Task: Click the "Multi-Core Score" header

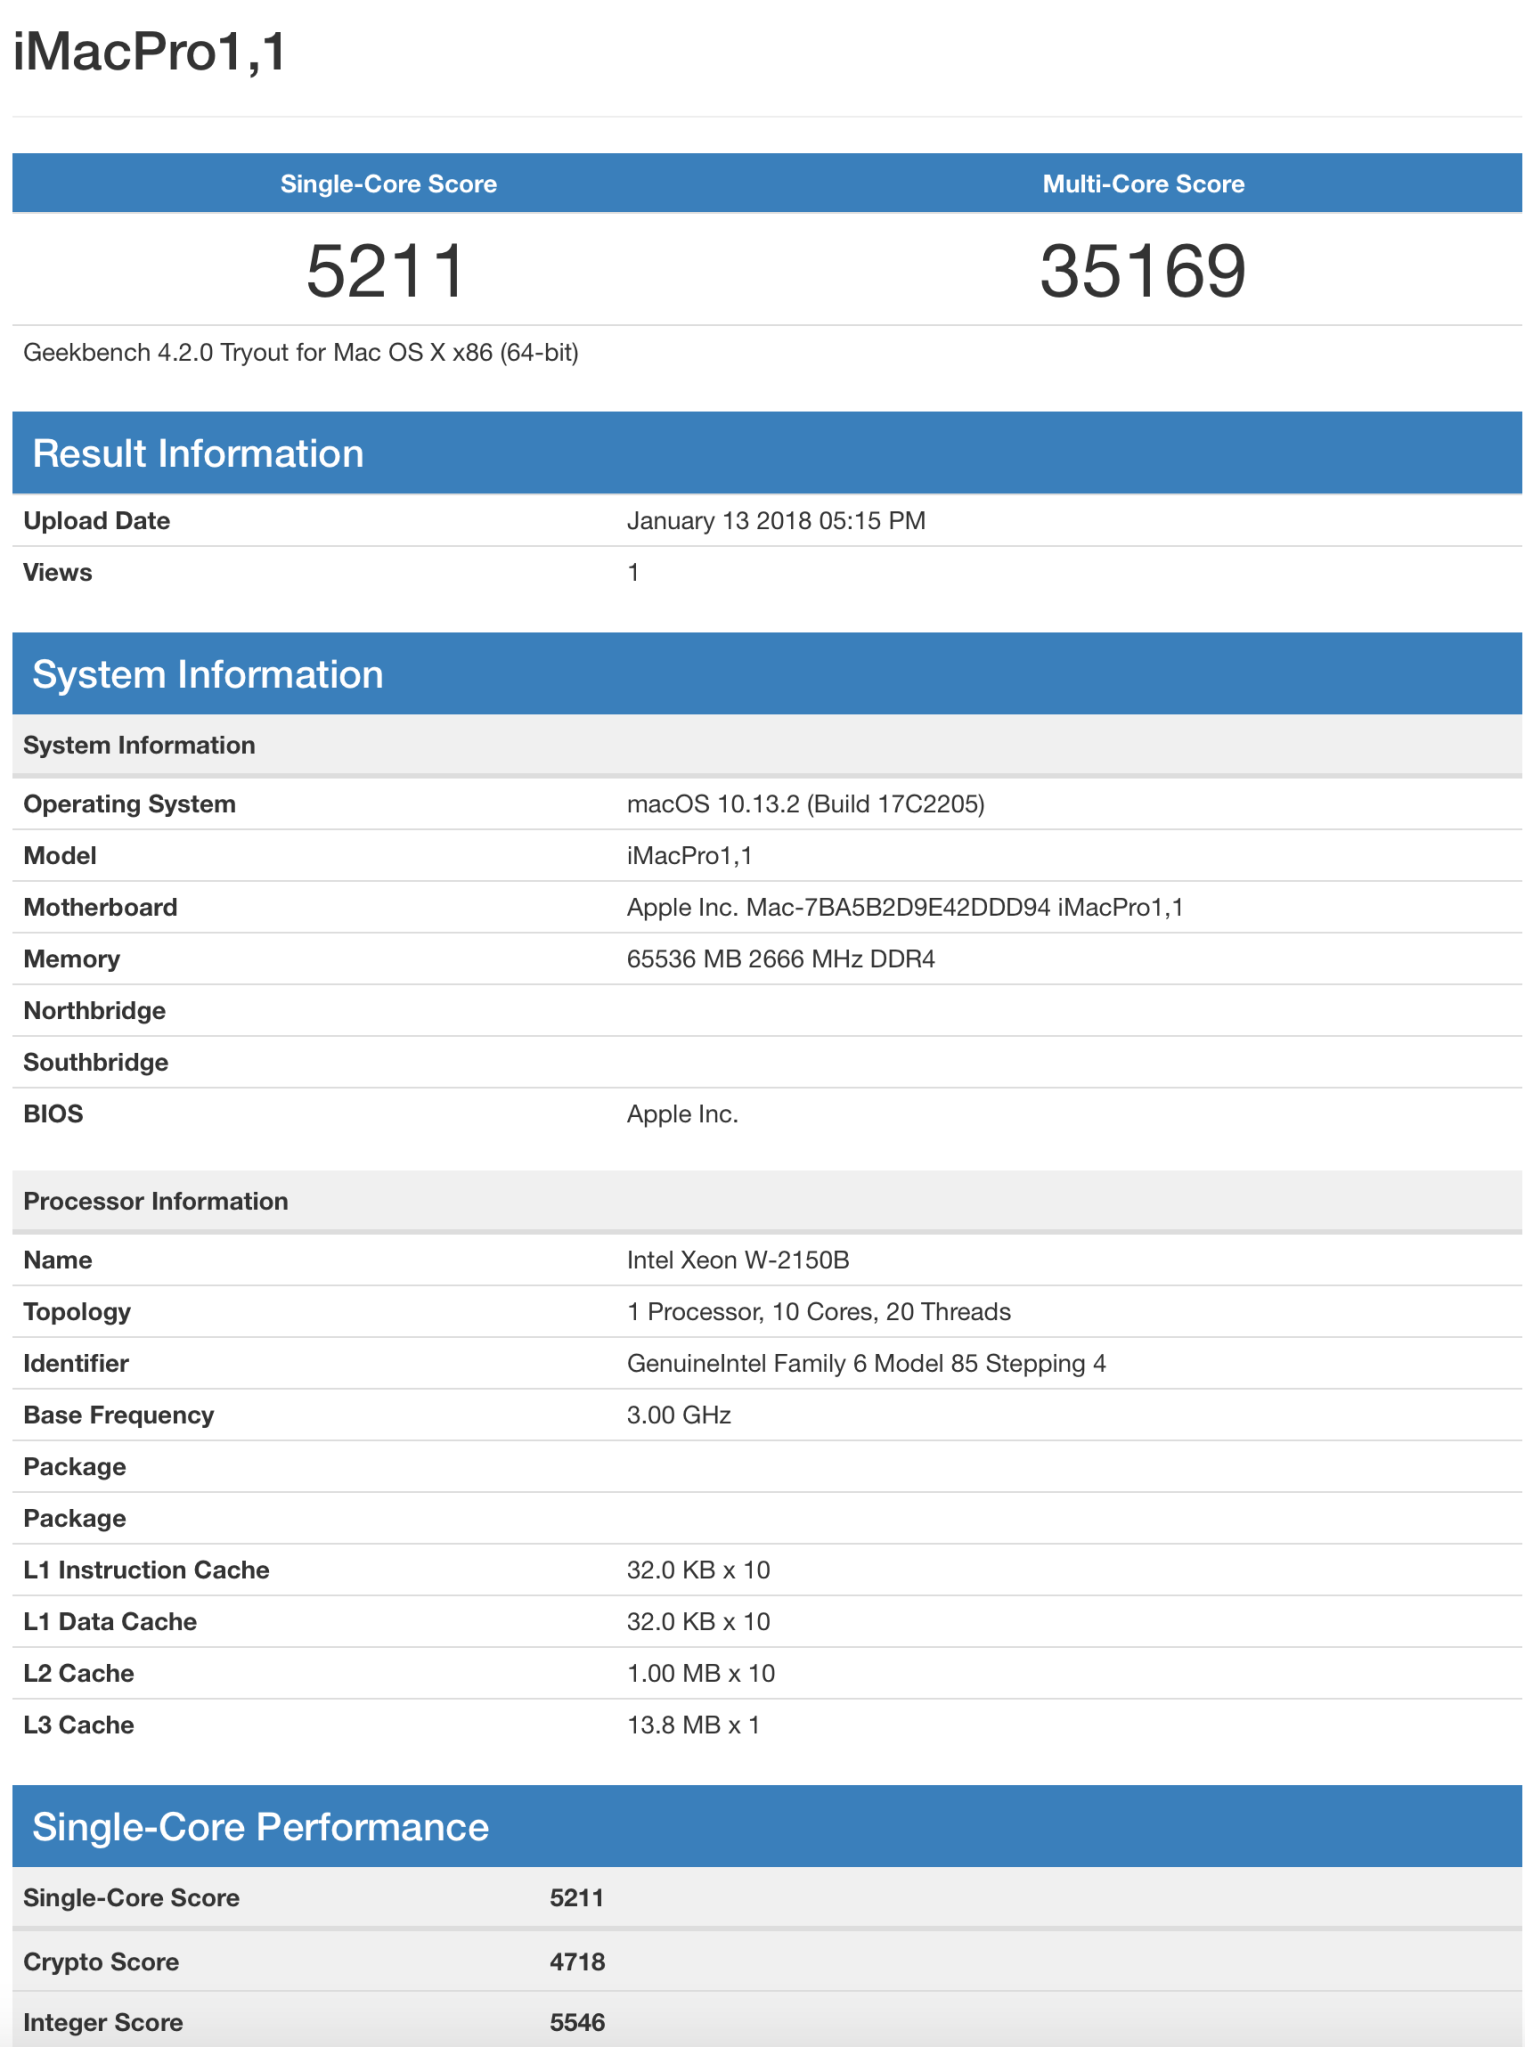Action: click(1143, 184)
